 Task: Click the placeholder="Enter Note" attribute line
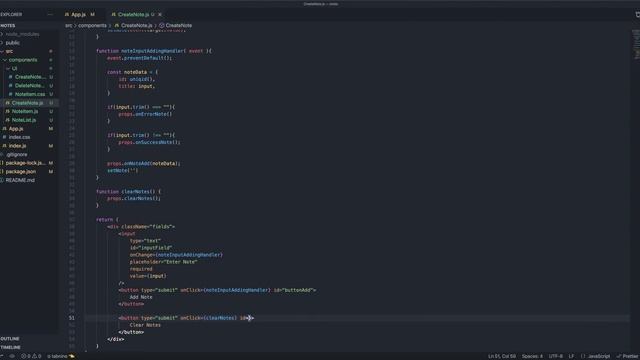point(164,262)
